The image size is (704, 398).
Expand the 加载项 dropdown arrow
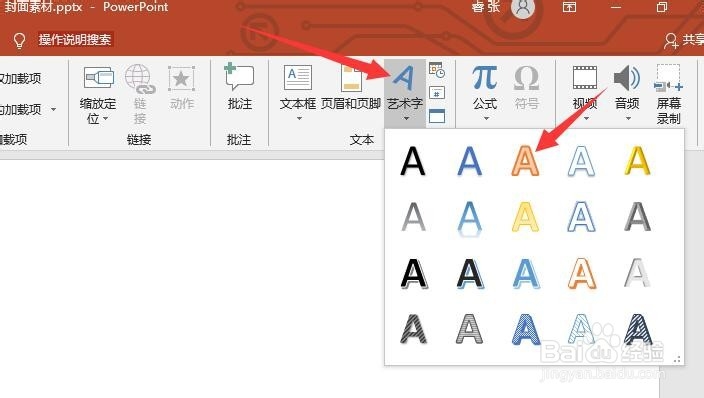point(53,109)
